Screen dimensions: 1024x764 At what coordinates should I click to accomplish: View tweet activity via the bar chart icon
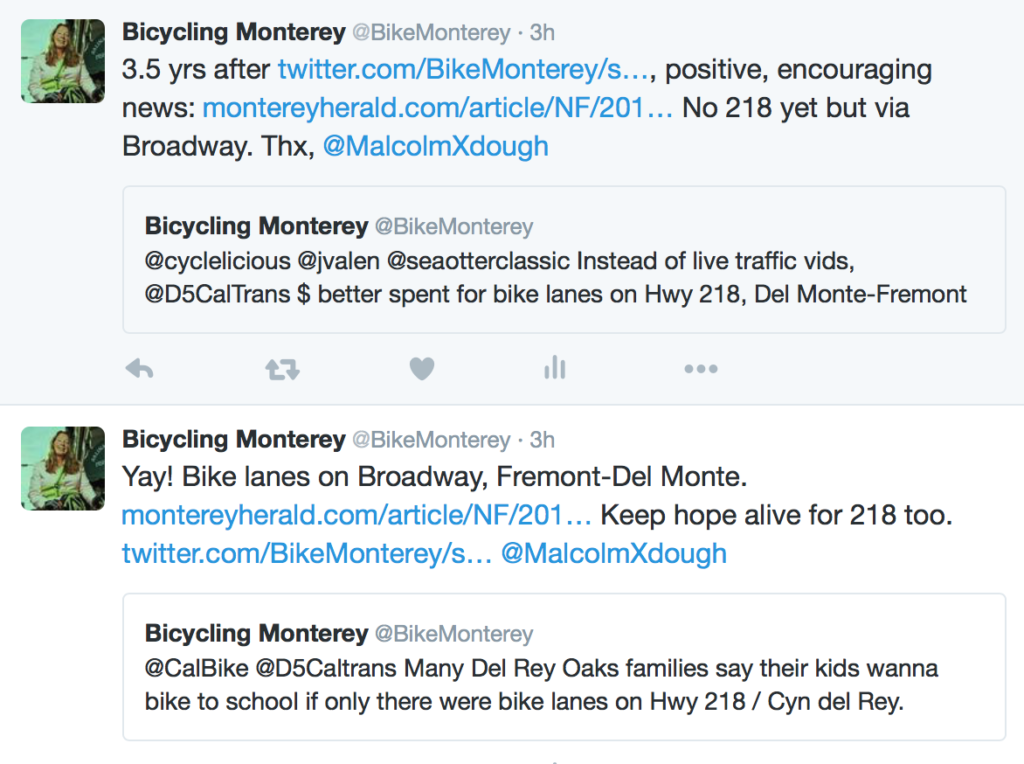(554, 369)
